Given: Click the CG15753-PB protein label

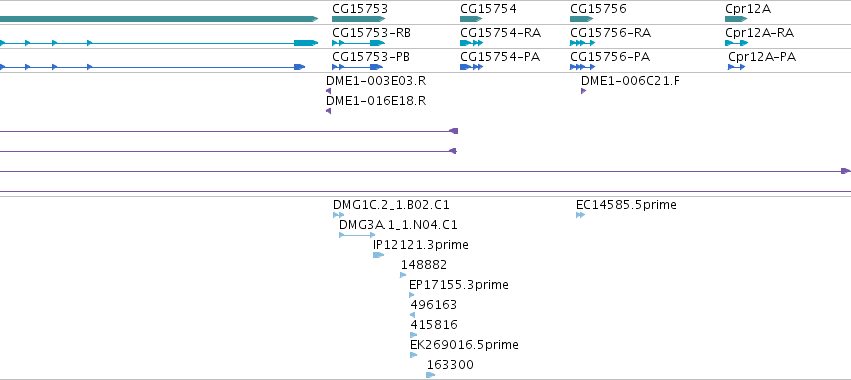Looking at the screenshot, I should point(371,57).
